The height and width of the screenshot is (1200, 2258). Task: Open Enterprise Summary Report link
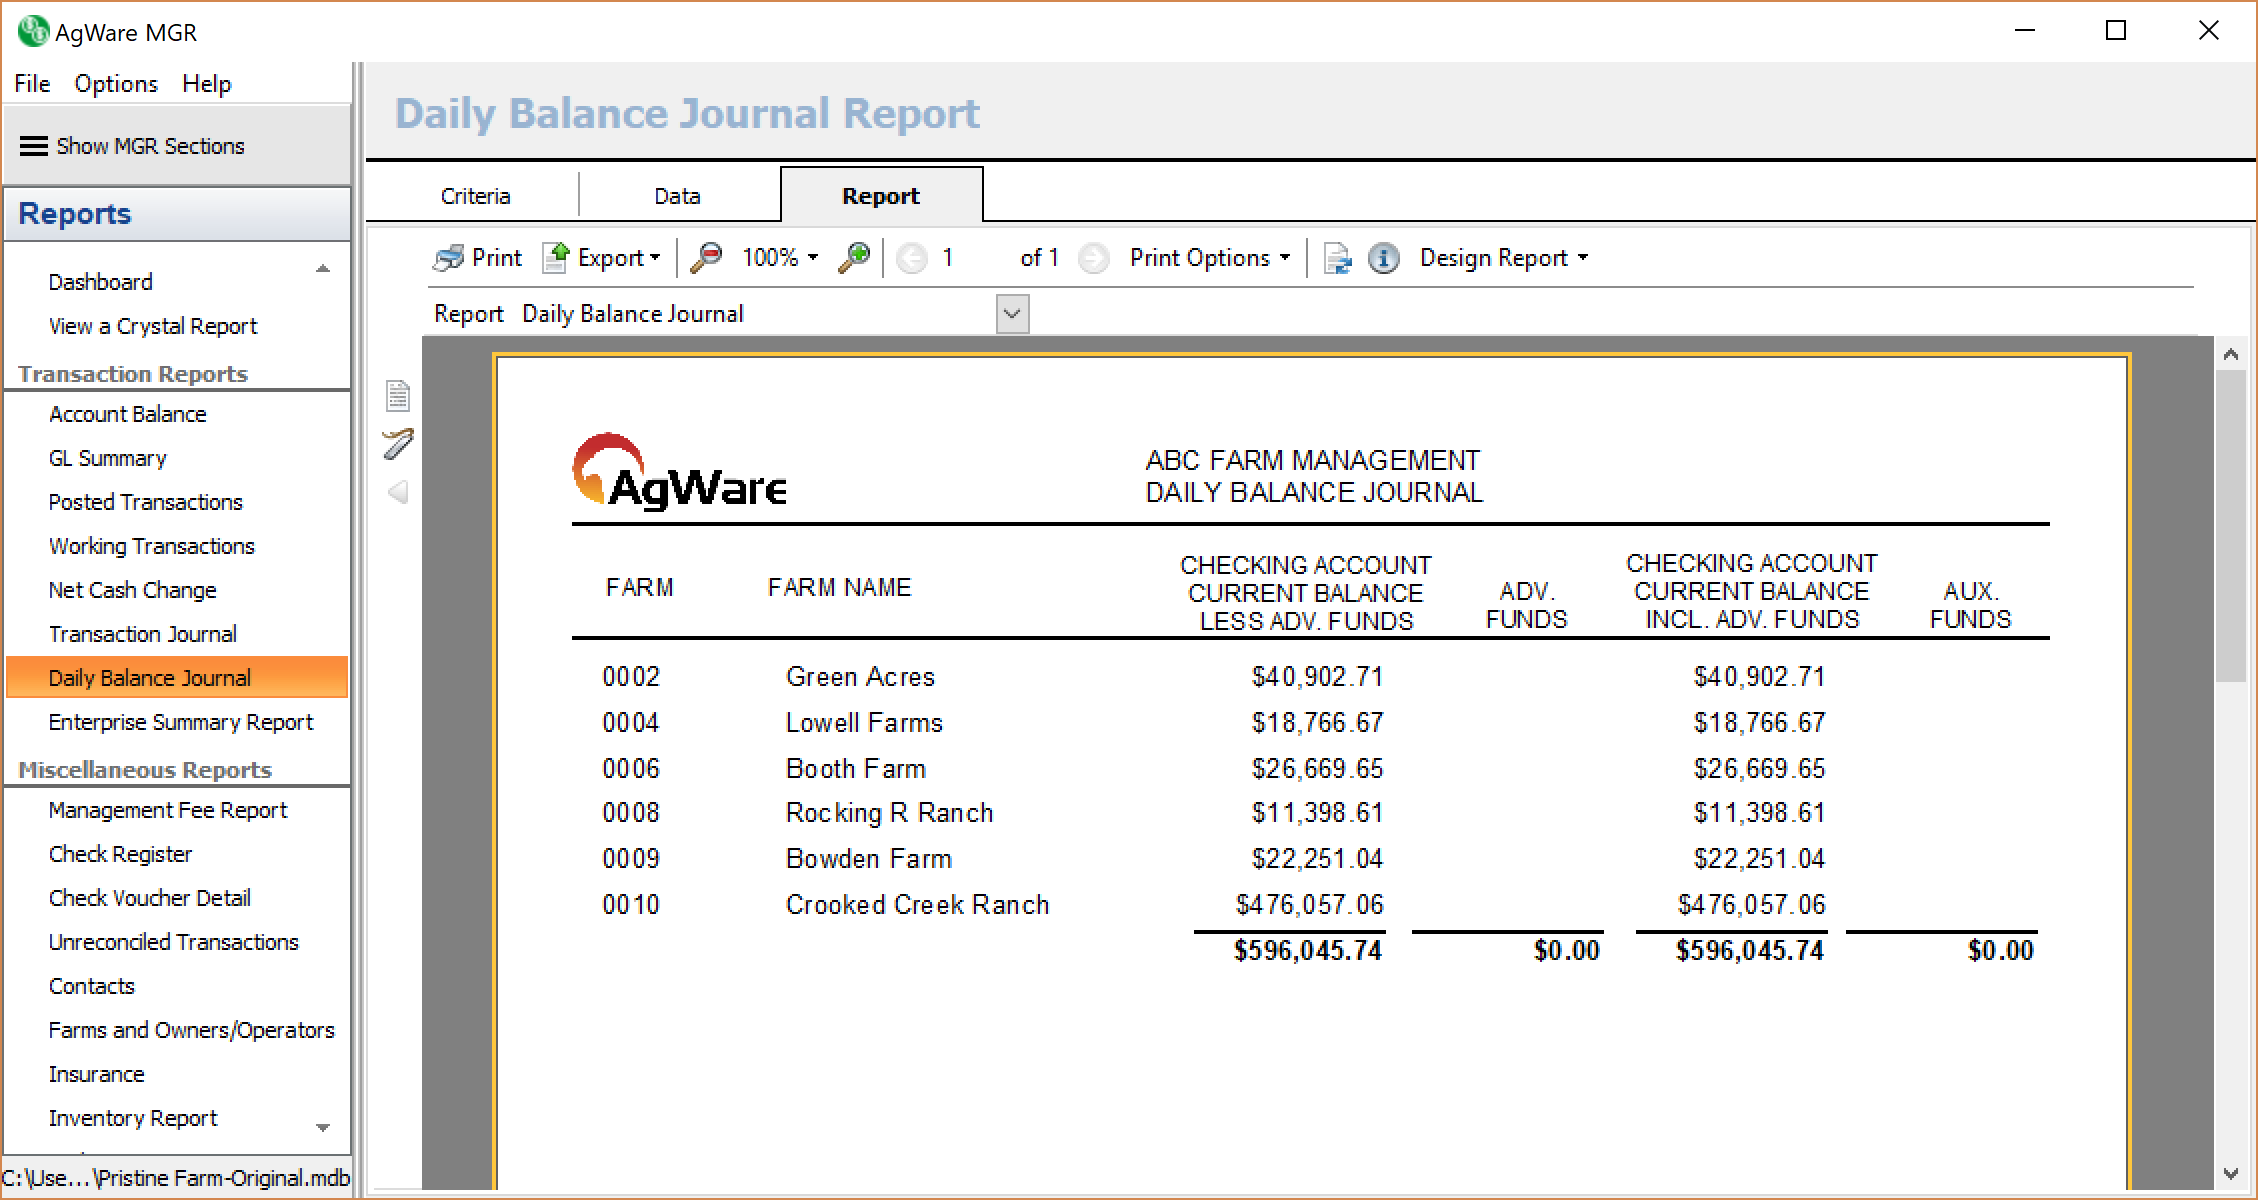point(180,722)
